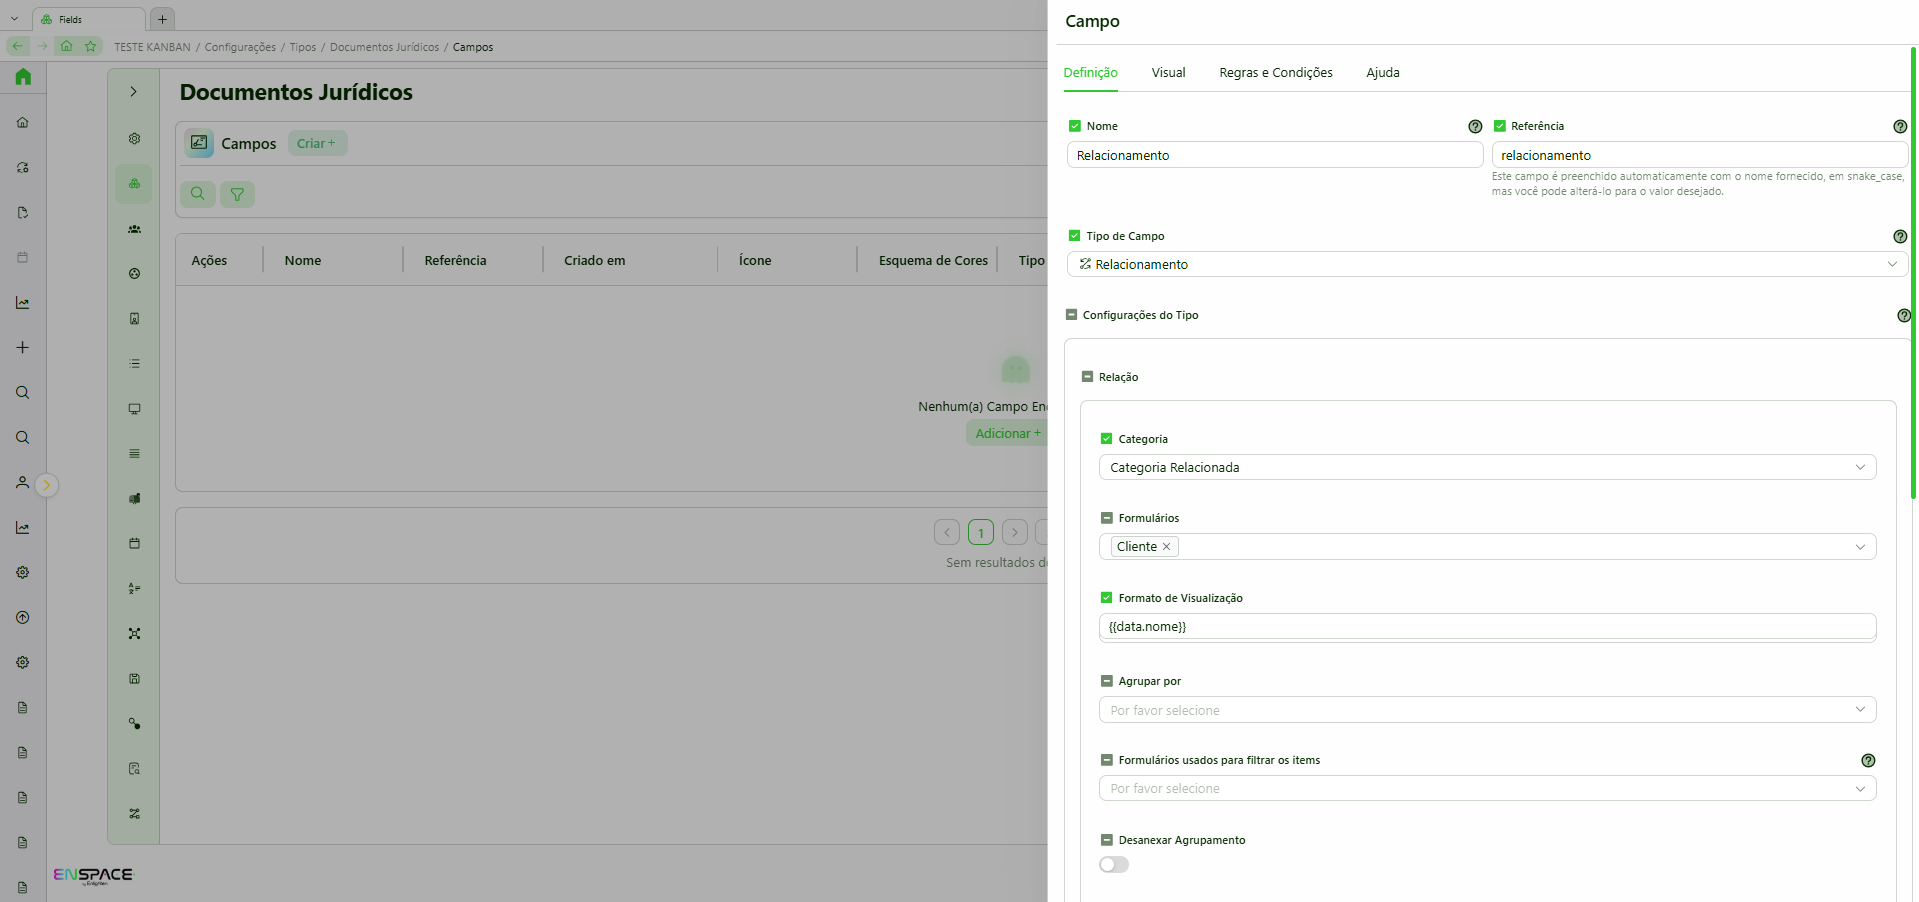Open help for Tipo de Campo

pyautogui.click(x=1900, y=236)
